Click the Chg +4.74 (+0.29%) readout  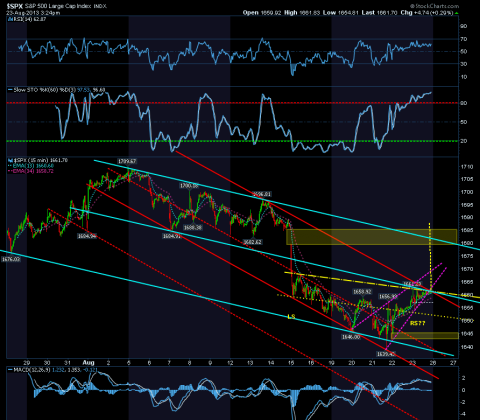(x=427, y=13)
